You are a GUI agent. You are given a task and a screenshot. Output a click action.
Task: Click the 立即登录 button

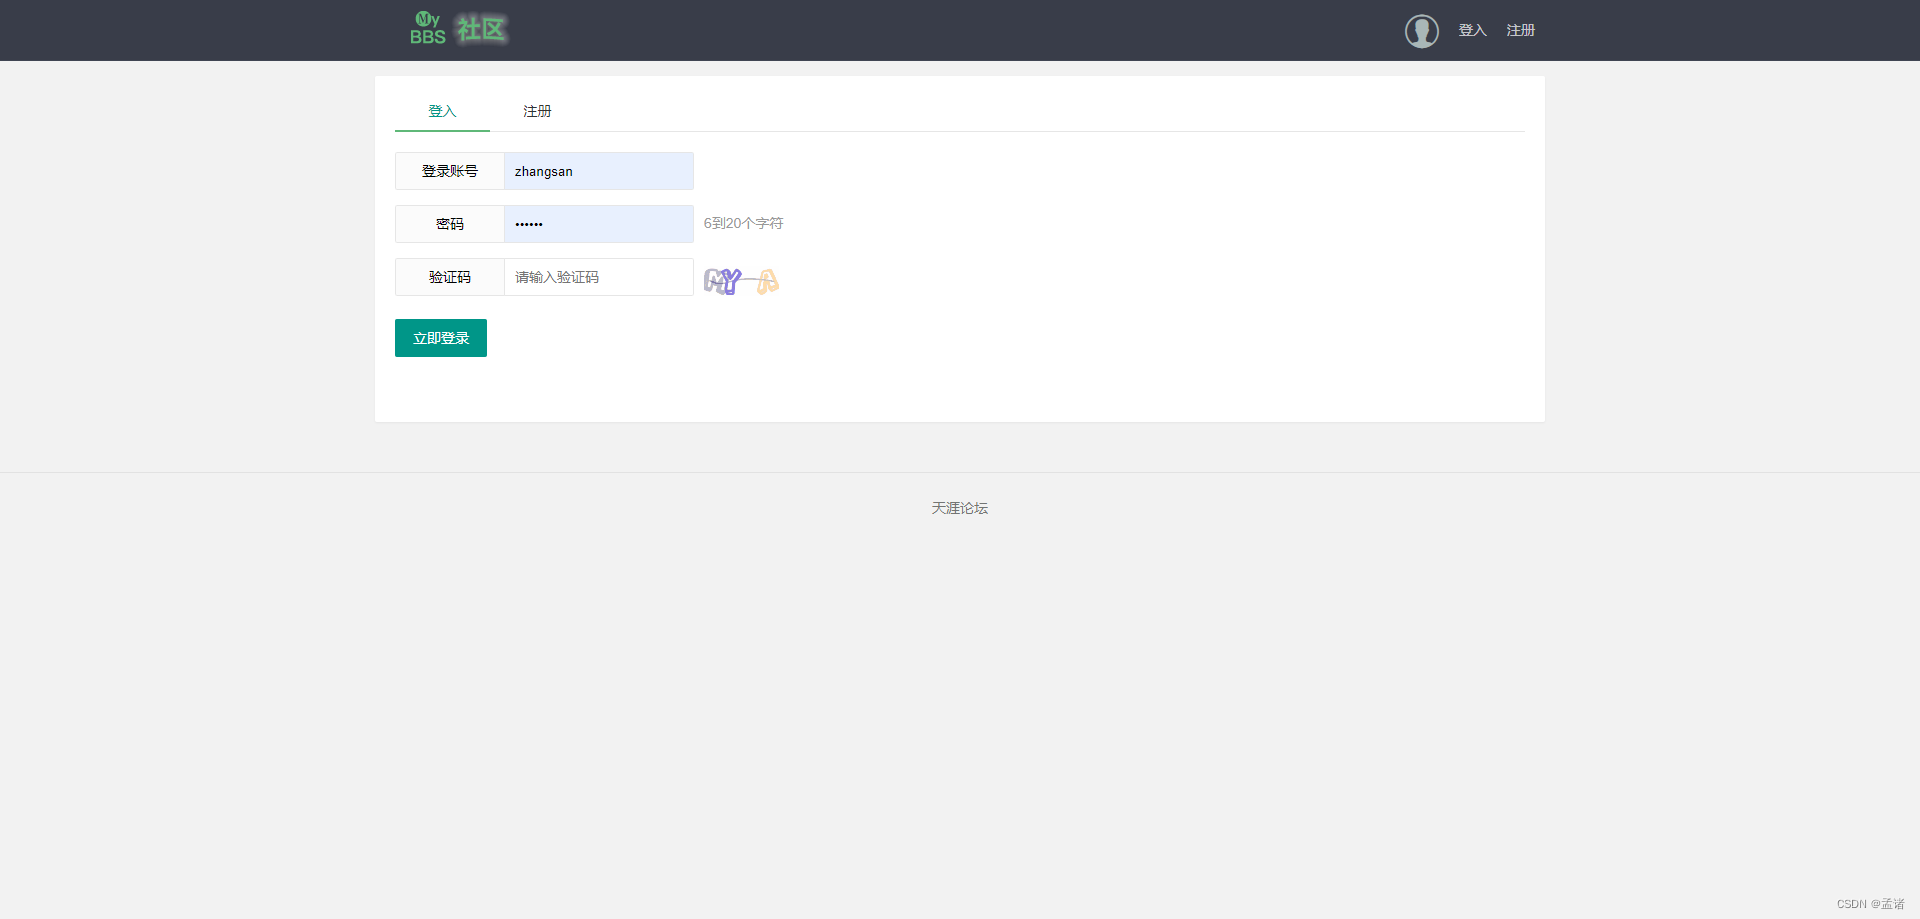click(441, 338)
